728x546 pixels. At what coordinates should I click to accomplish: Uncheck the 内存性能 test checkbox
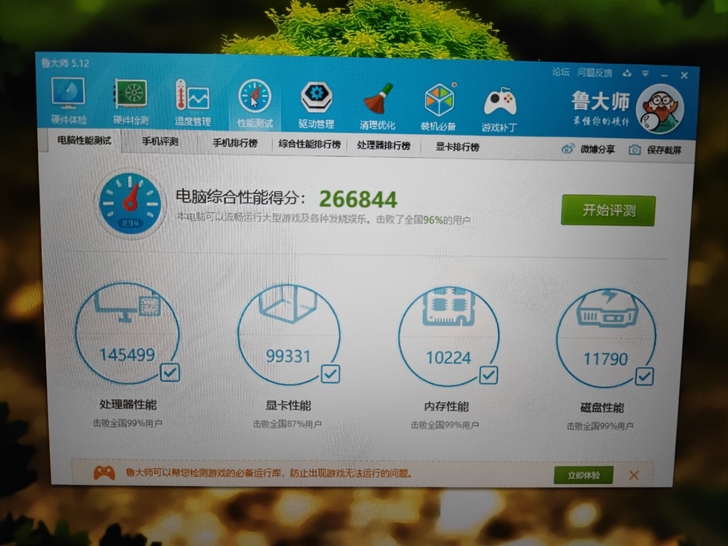point(488,375)
